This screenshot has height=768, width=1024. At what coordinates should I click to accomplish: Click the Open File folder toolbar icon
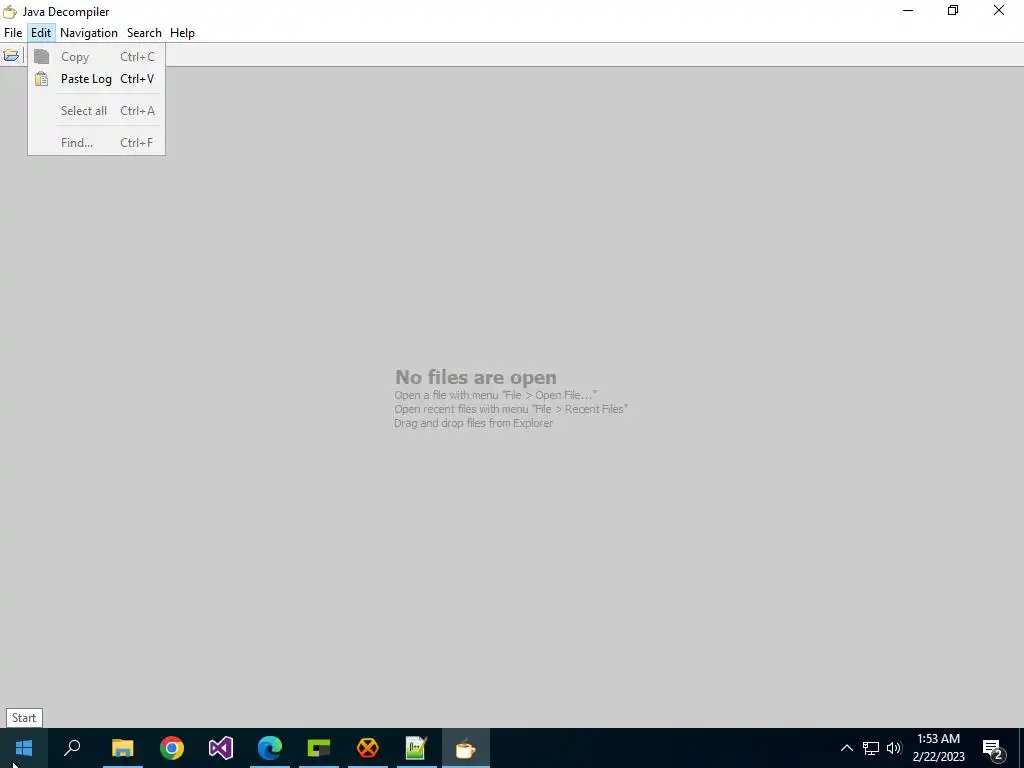[11, 56]
